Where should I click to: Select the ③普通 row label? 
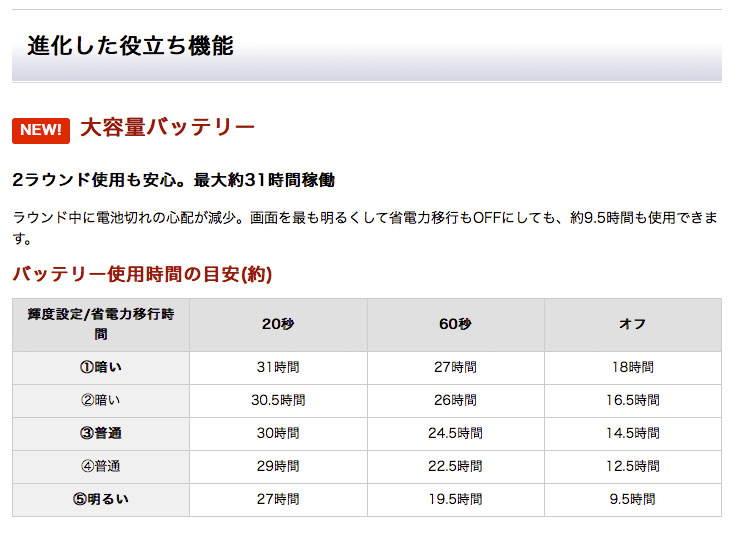tap(101, 433)
